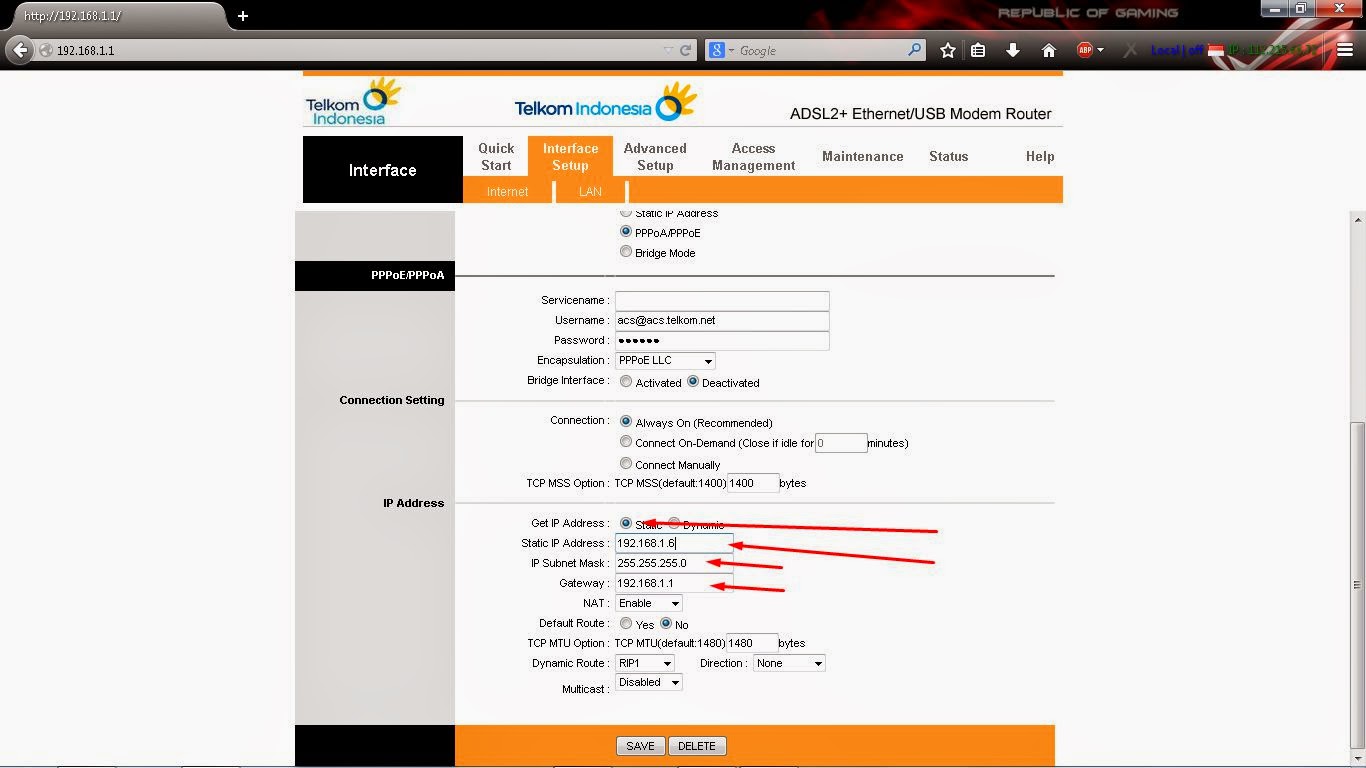Click the TCP MSS value field 1400
The width and height of the screenshot is (1366, 768).
click(x=753, y=483)
